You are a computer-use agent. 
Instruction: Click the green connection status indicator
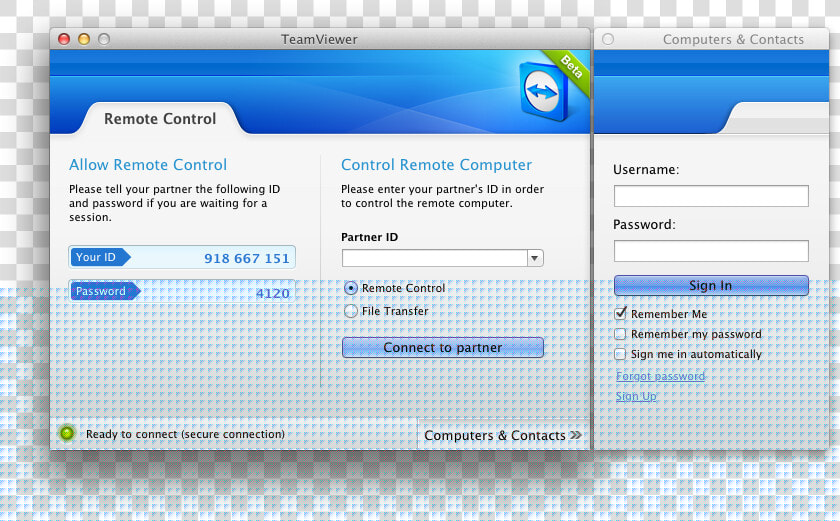[67, 433]
